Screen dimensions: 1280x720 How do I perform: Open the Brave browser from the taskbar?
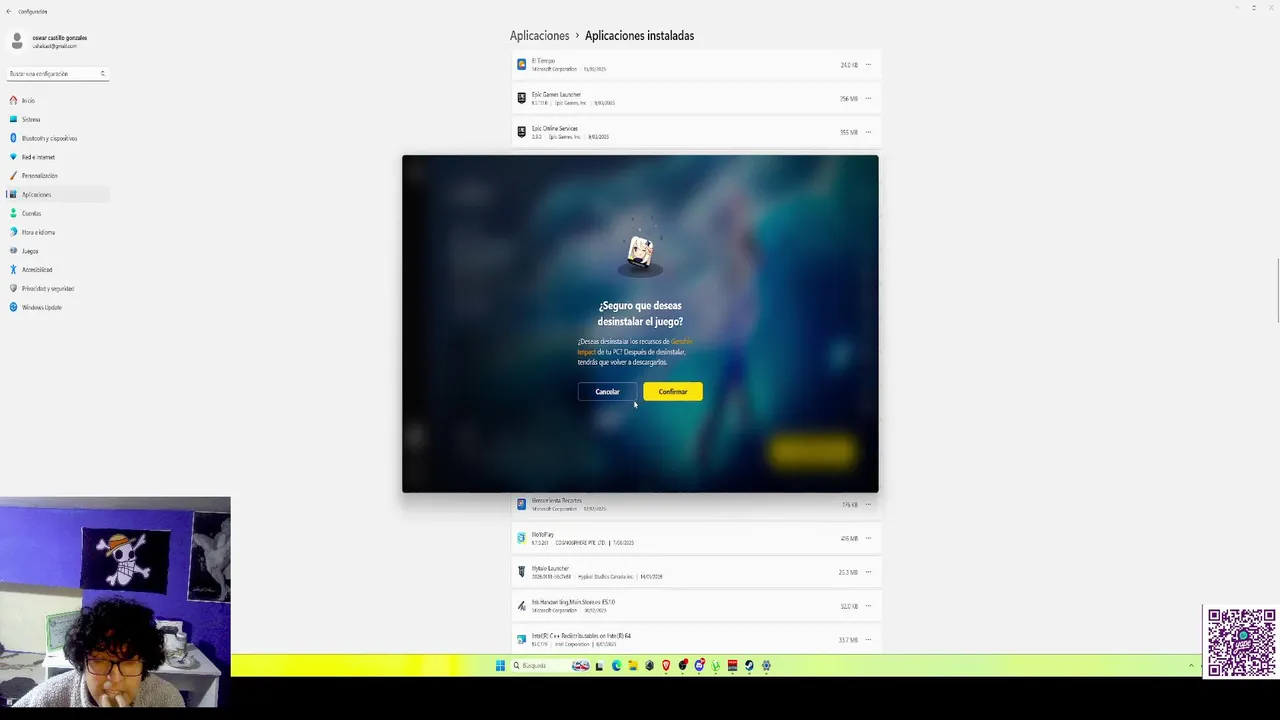click(x=666, y=665)
